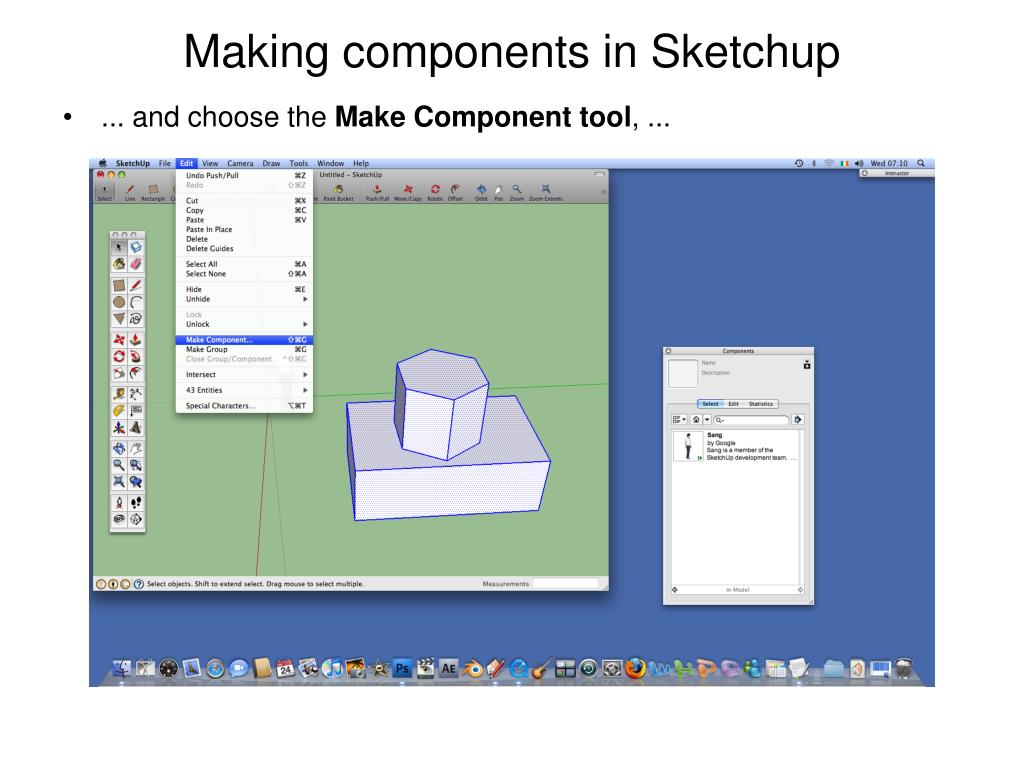
Task: Select the Dimension tool in palette
Action: pyautogui.click(x=136, y=394)
